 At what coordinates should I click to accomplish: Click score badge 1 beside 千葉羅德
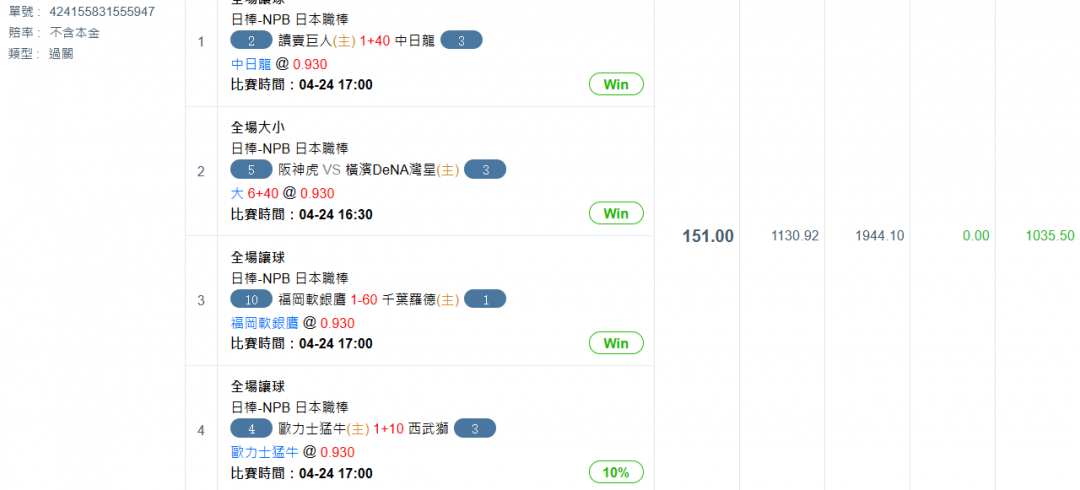point(485,299)
